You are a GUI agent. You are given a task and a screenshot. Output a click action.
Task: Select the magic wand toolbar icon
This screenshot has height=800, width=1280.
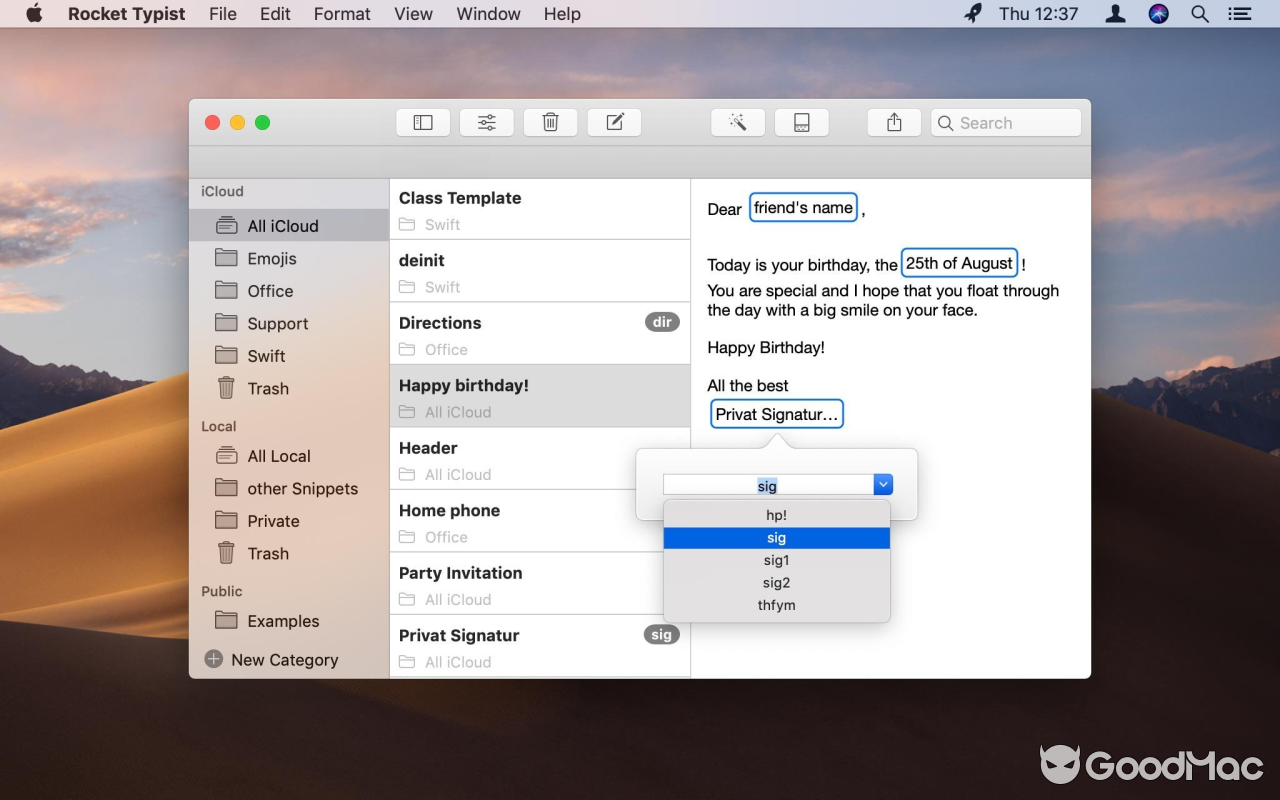point(737,121)
